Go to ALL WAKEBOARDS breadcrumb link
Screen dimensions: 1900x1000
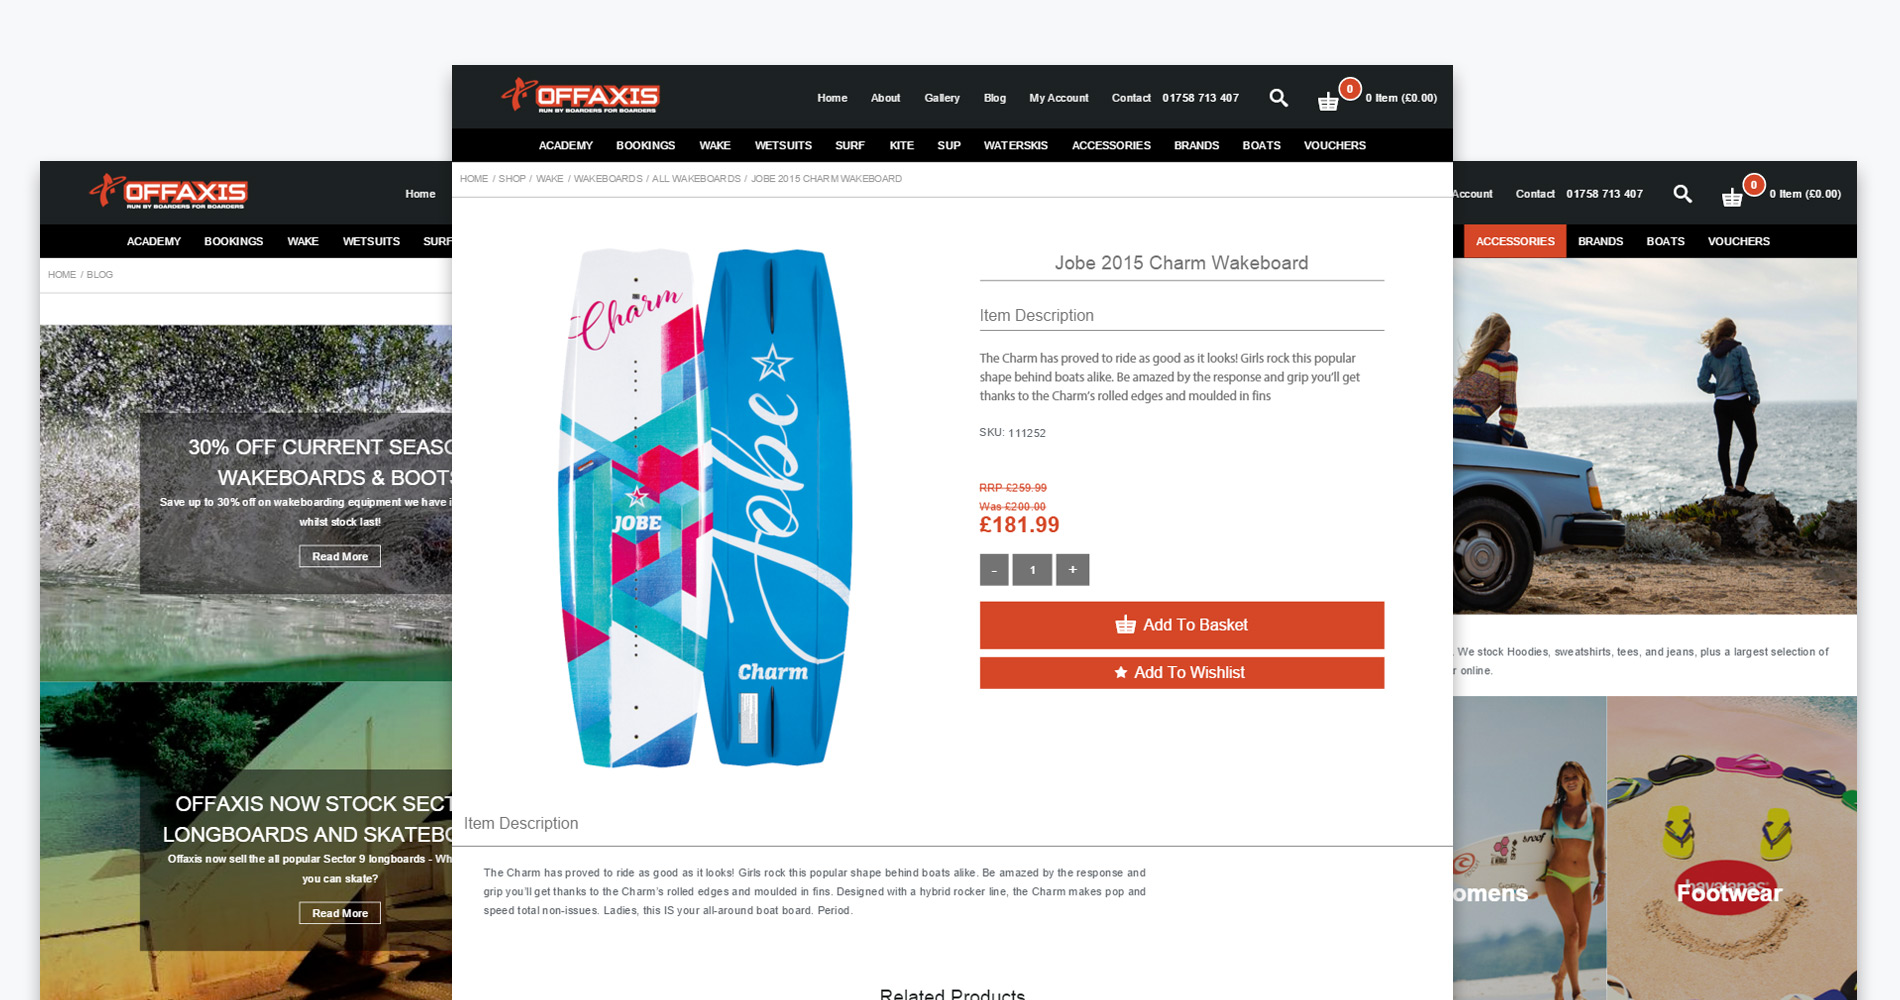coord(696,179)
